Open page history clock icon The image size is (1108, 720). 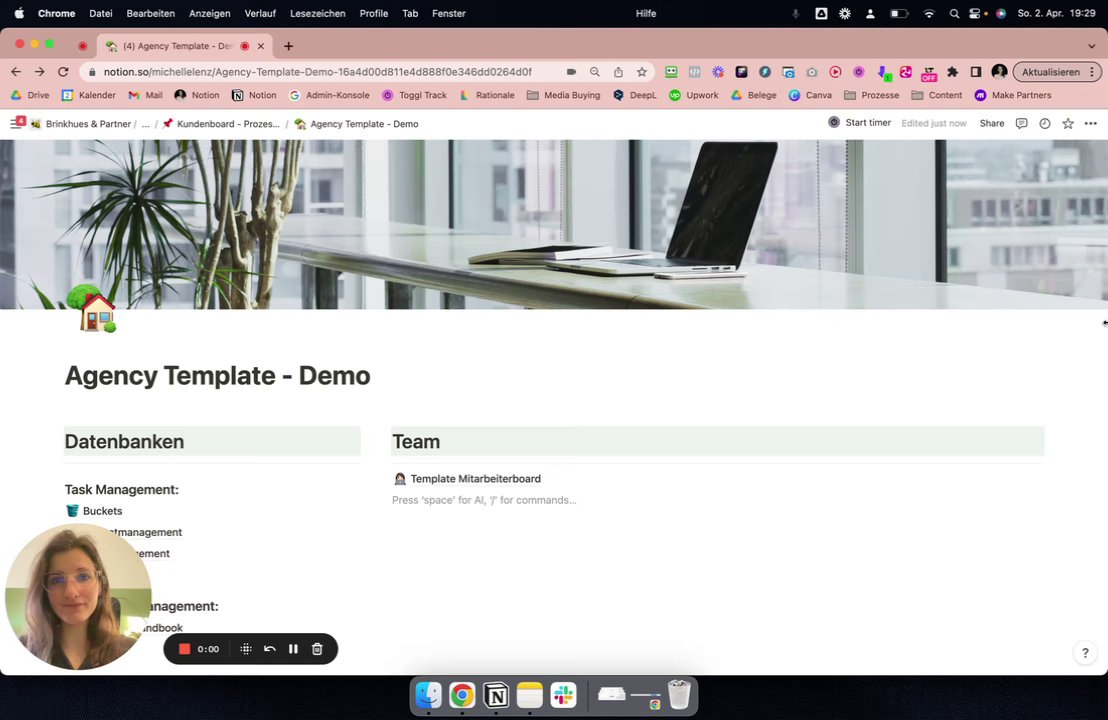click(x=1044, y=123)
